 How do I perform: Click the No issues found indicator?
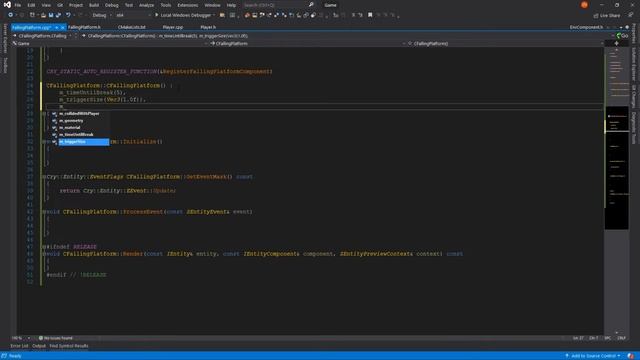pyautogui.click(x=56, y=338)
